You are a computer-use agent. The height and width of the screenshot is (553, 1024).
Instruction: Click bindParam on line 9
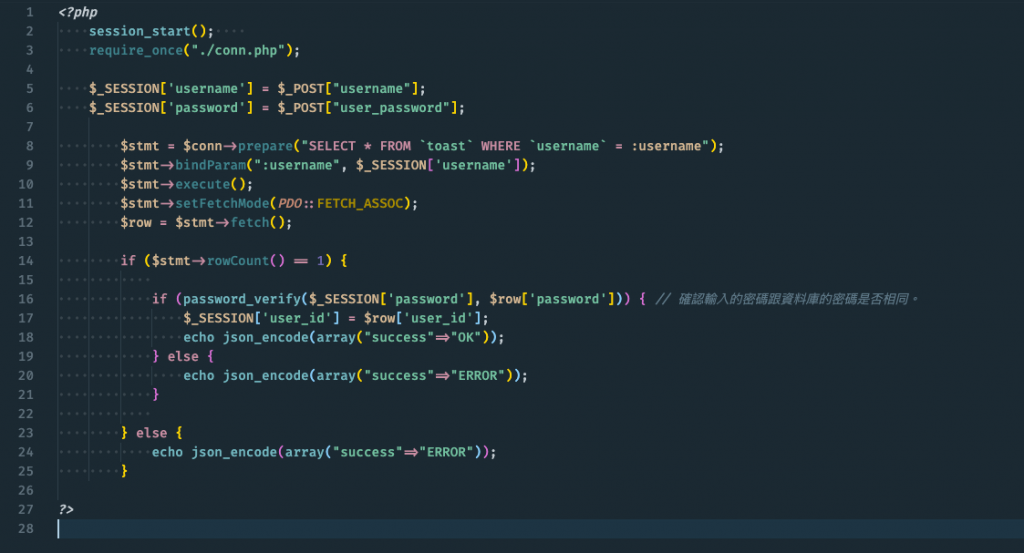210,165
